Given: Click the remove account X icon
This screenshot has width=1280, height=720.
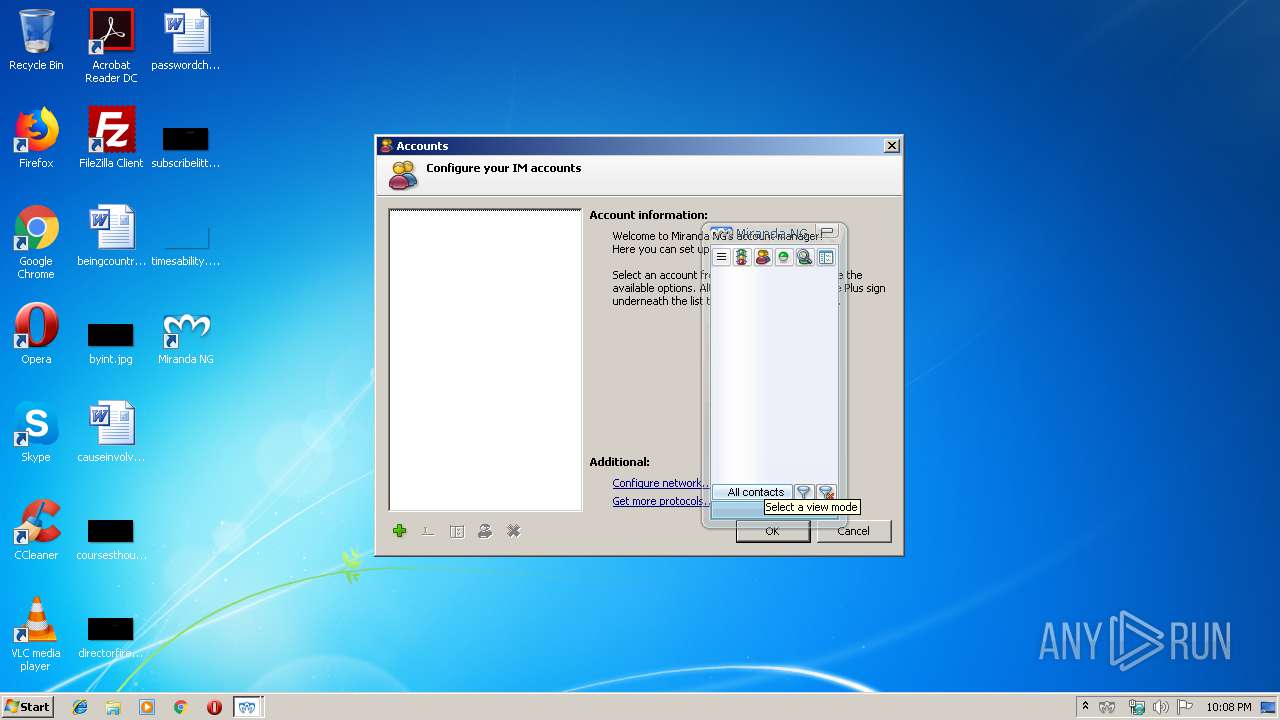Looking at the screenshot, I should tap(514, 531).
